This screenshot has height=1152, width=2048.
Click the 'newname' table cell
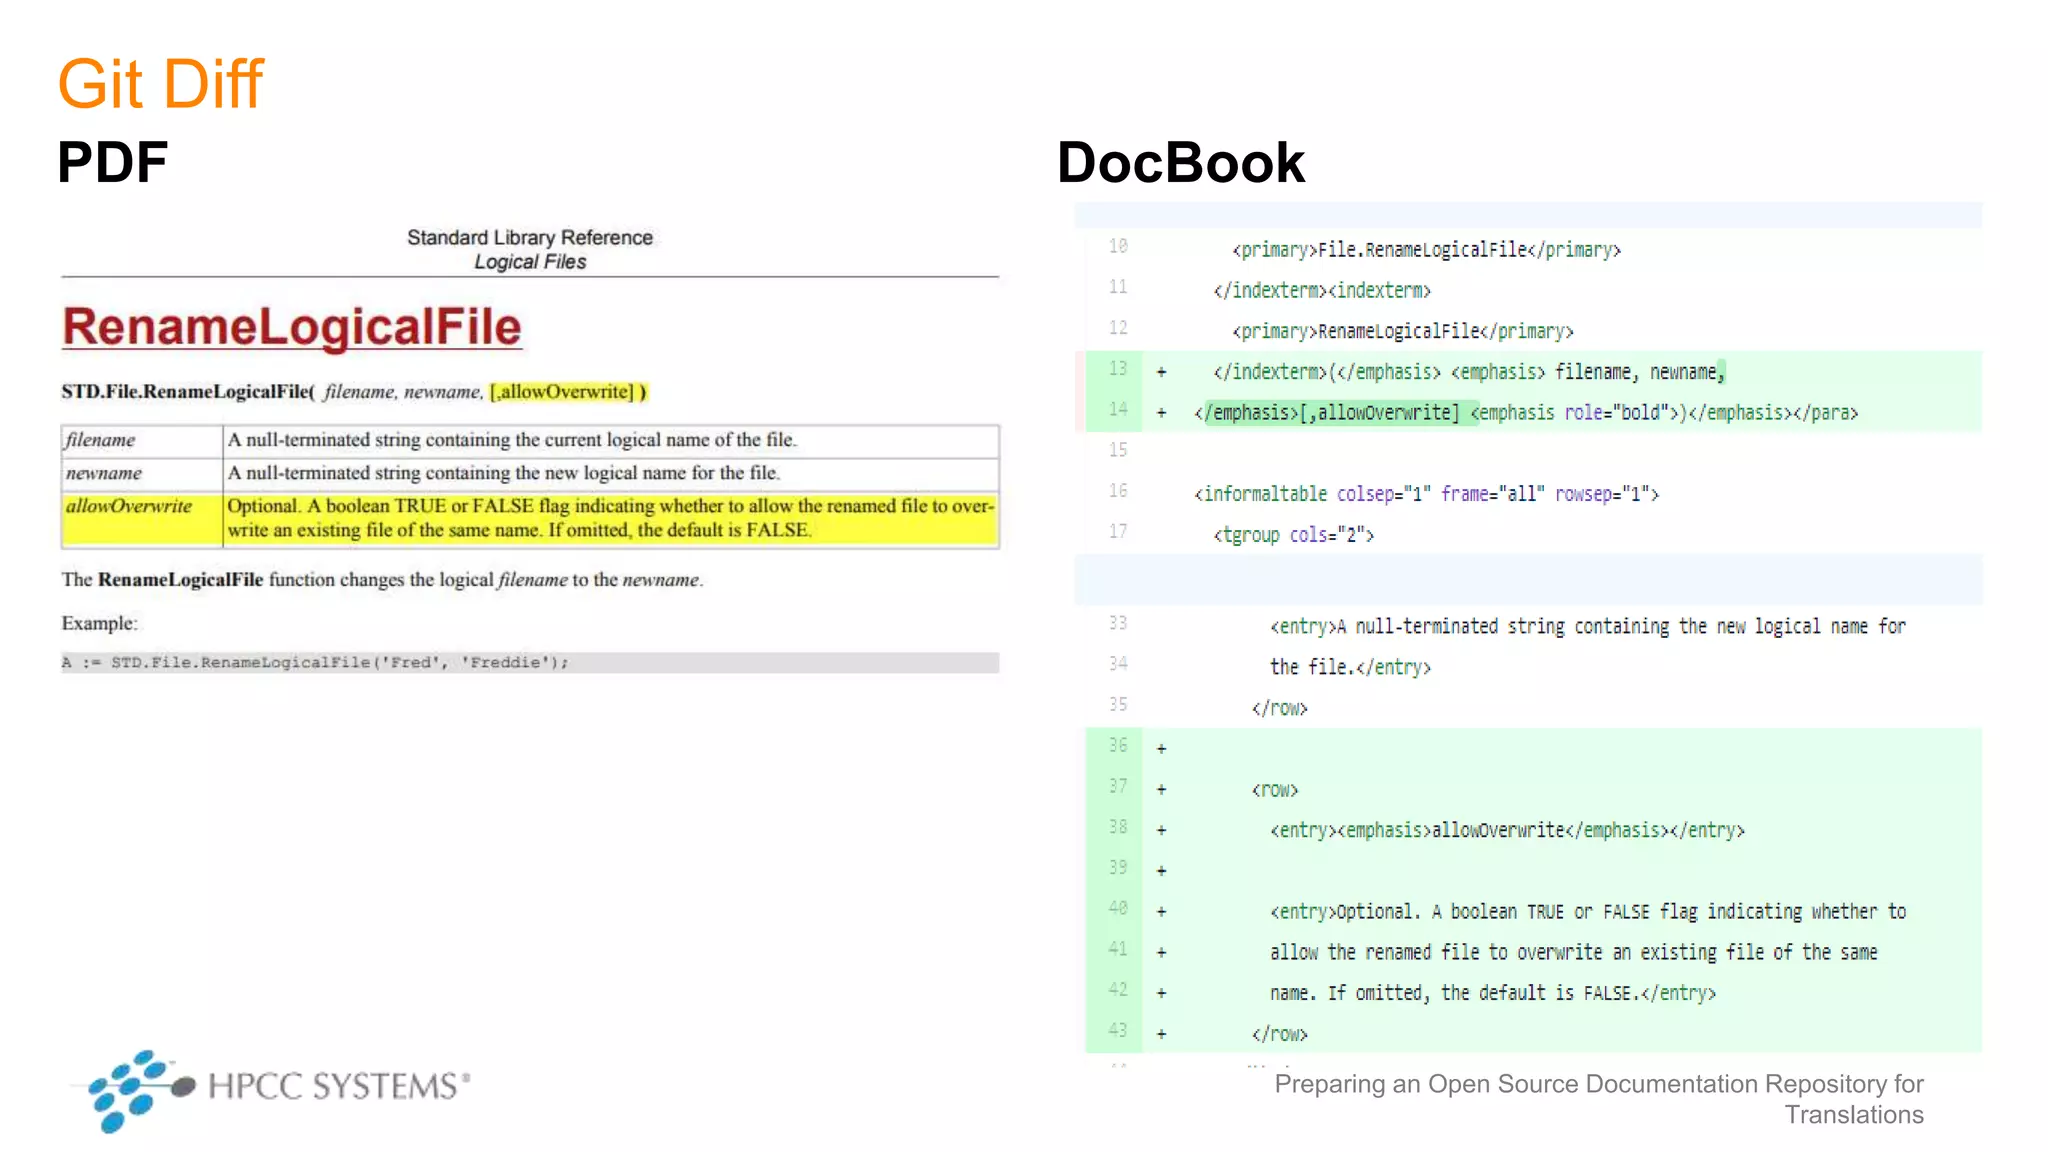tap(142, 473)
